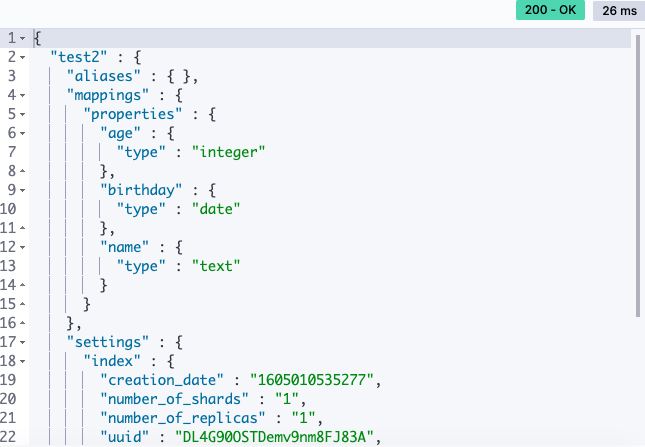The width and height of the screenshot is (645, 447).
Task: Collapse the "properties" fold arrow on line 5
Action: pyautogui.click(x=22, y=114)
